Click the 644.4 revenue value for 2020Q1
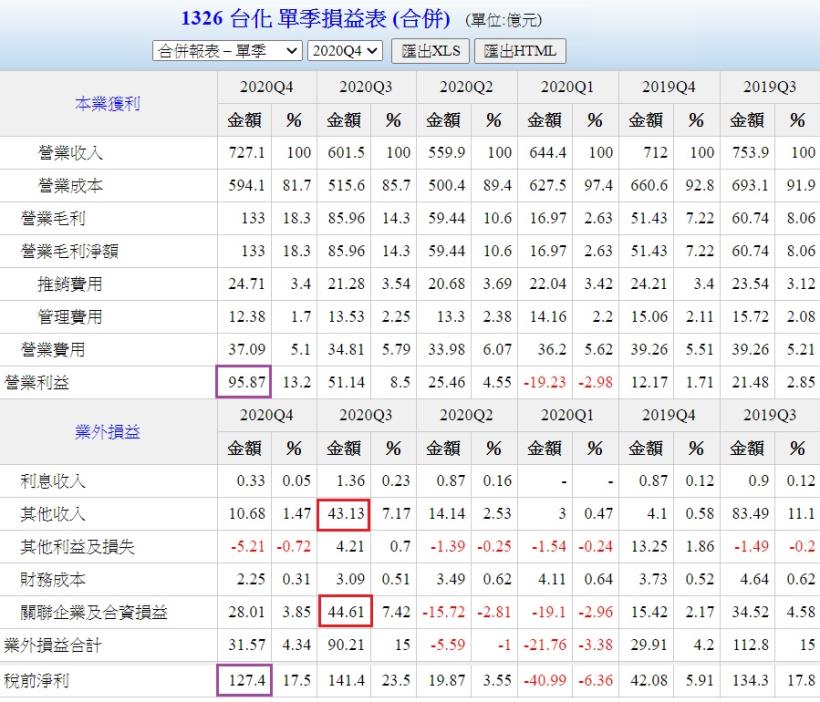This screenshot has width=820, height=702. 548,153
